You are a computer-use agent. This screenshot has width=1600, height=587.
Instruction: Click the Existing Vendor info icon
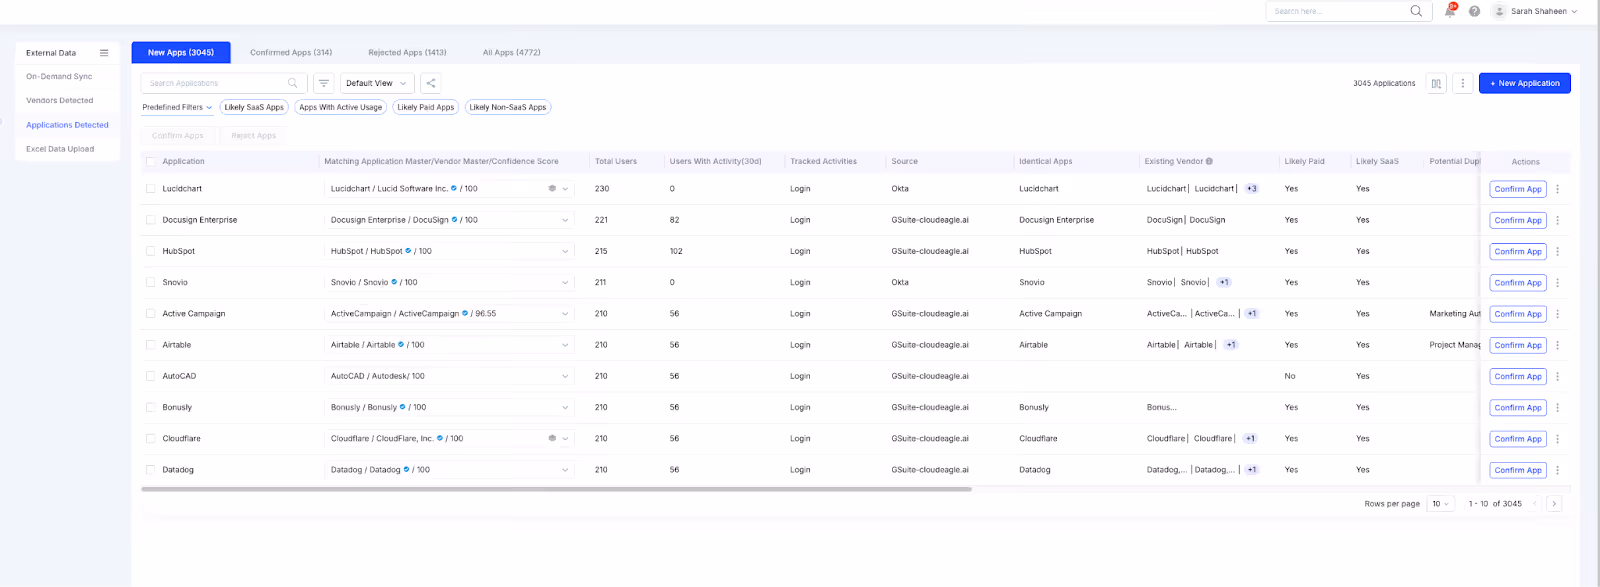coord(1209,161)
